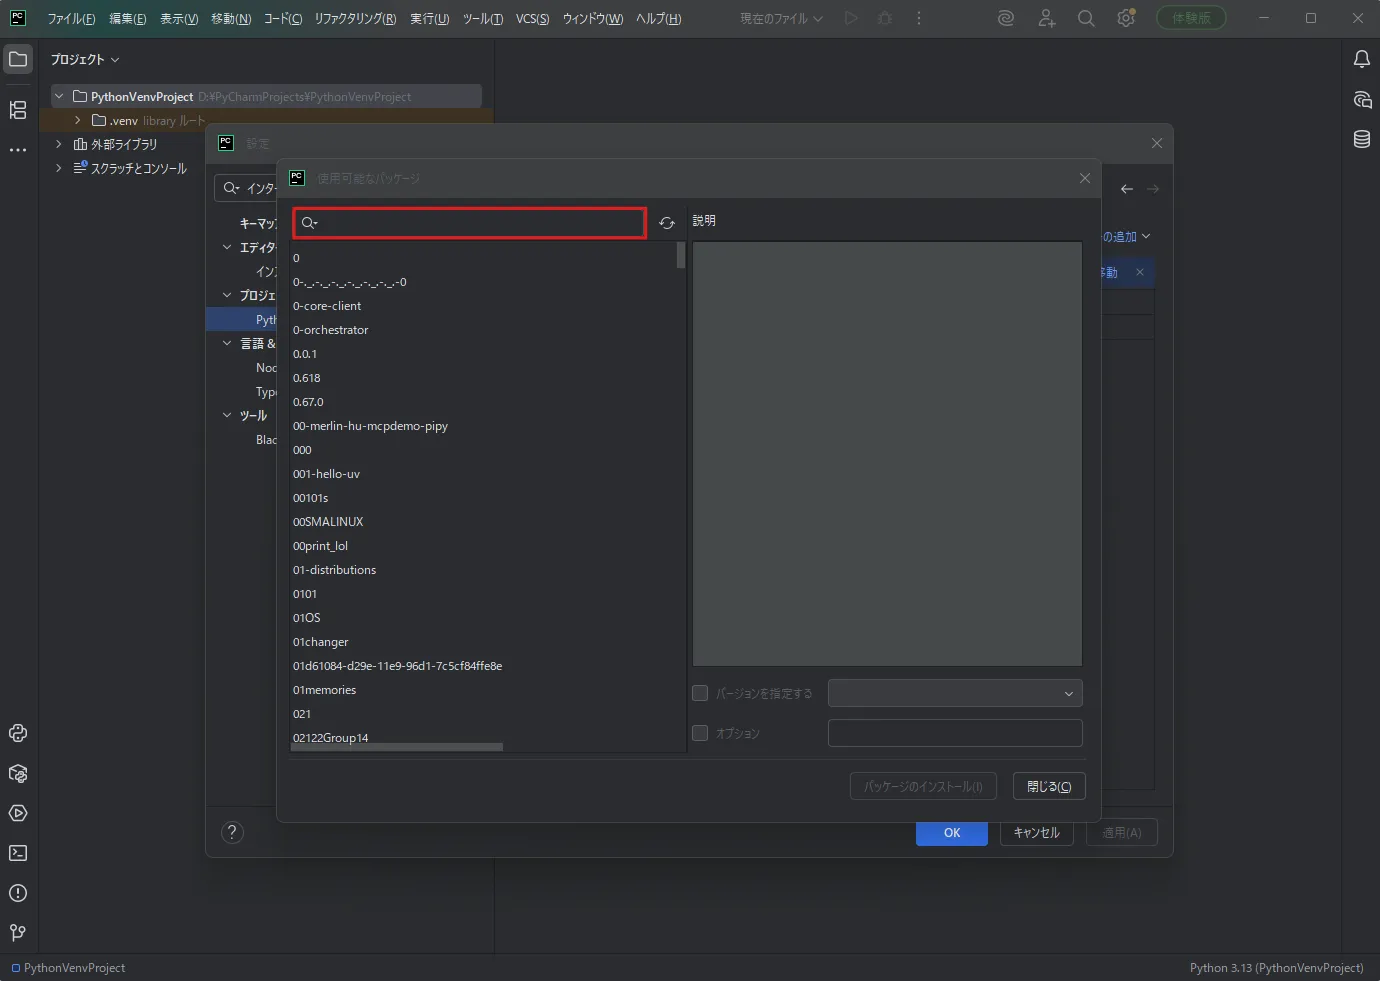The width and height of the screenshot is (1380, 981).
Task: Open the ツール(T) menu
Action: click(x=483, y=19)
